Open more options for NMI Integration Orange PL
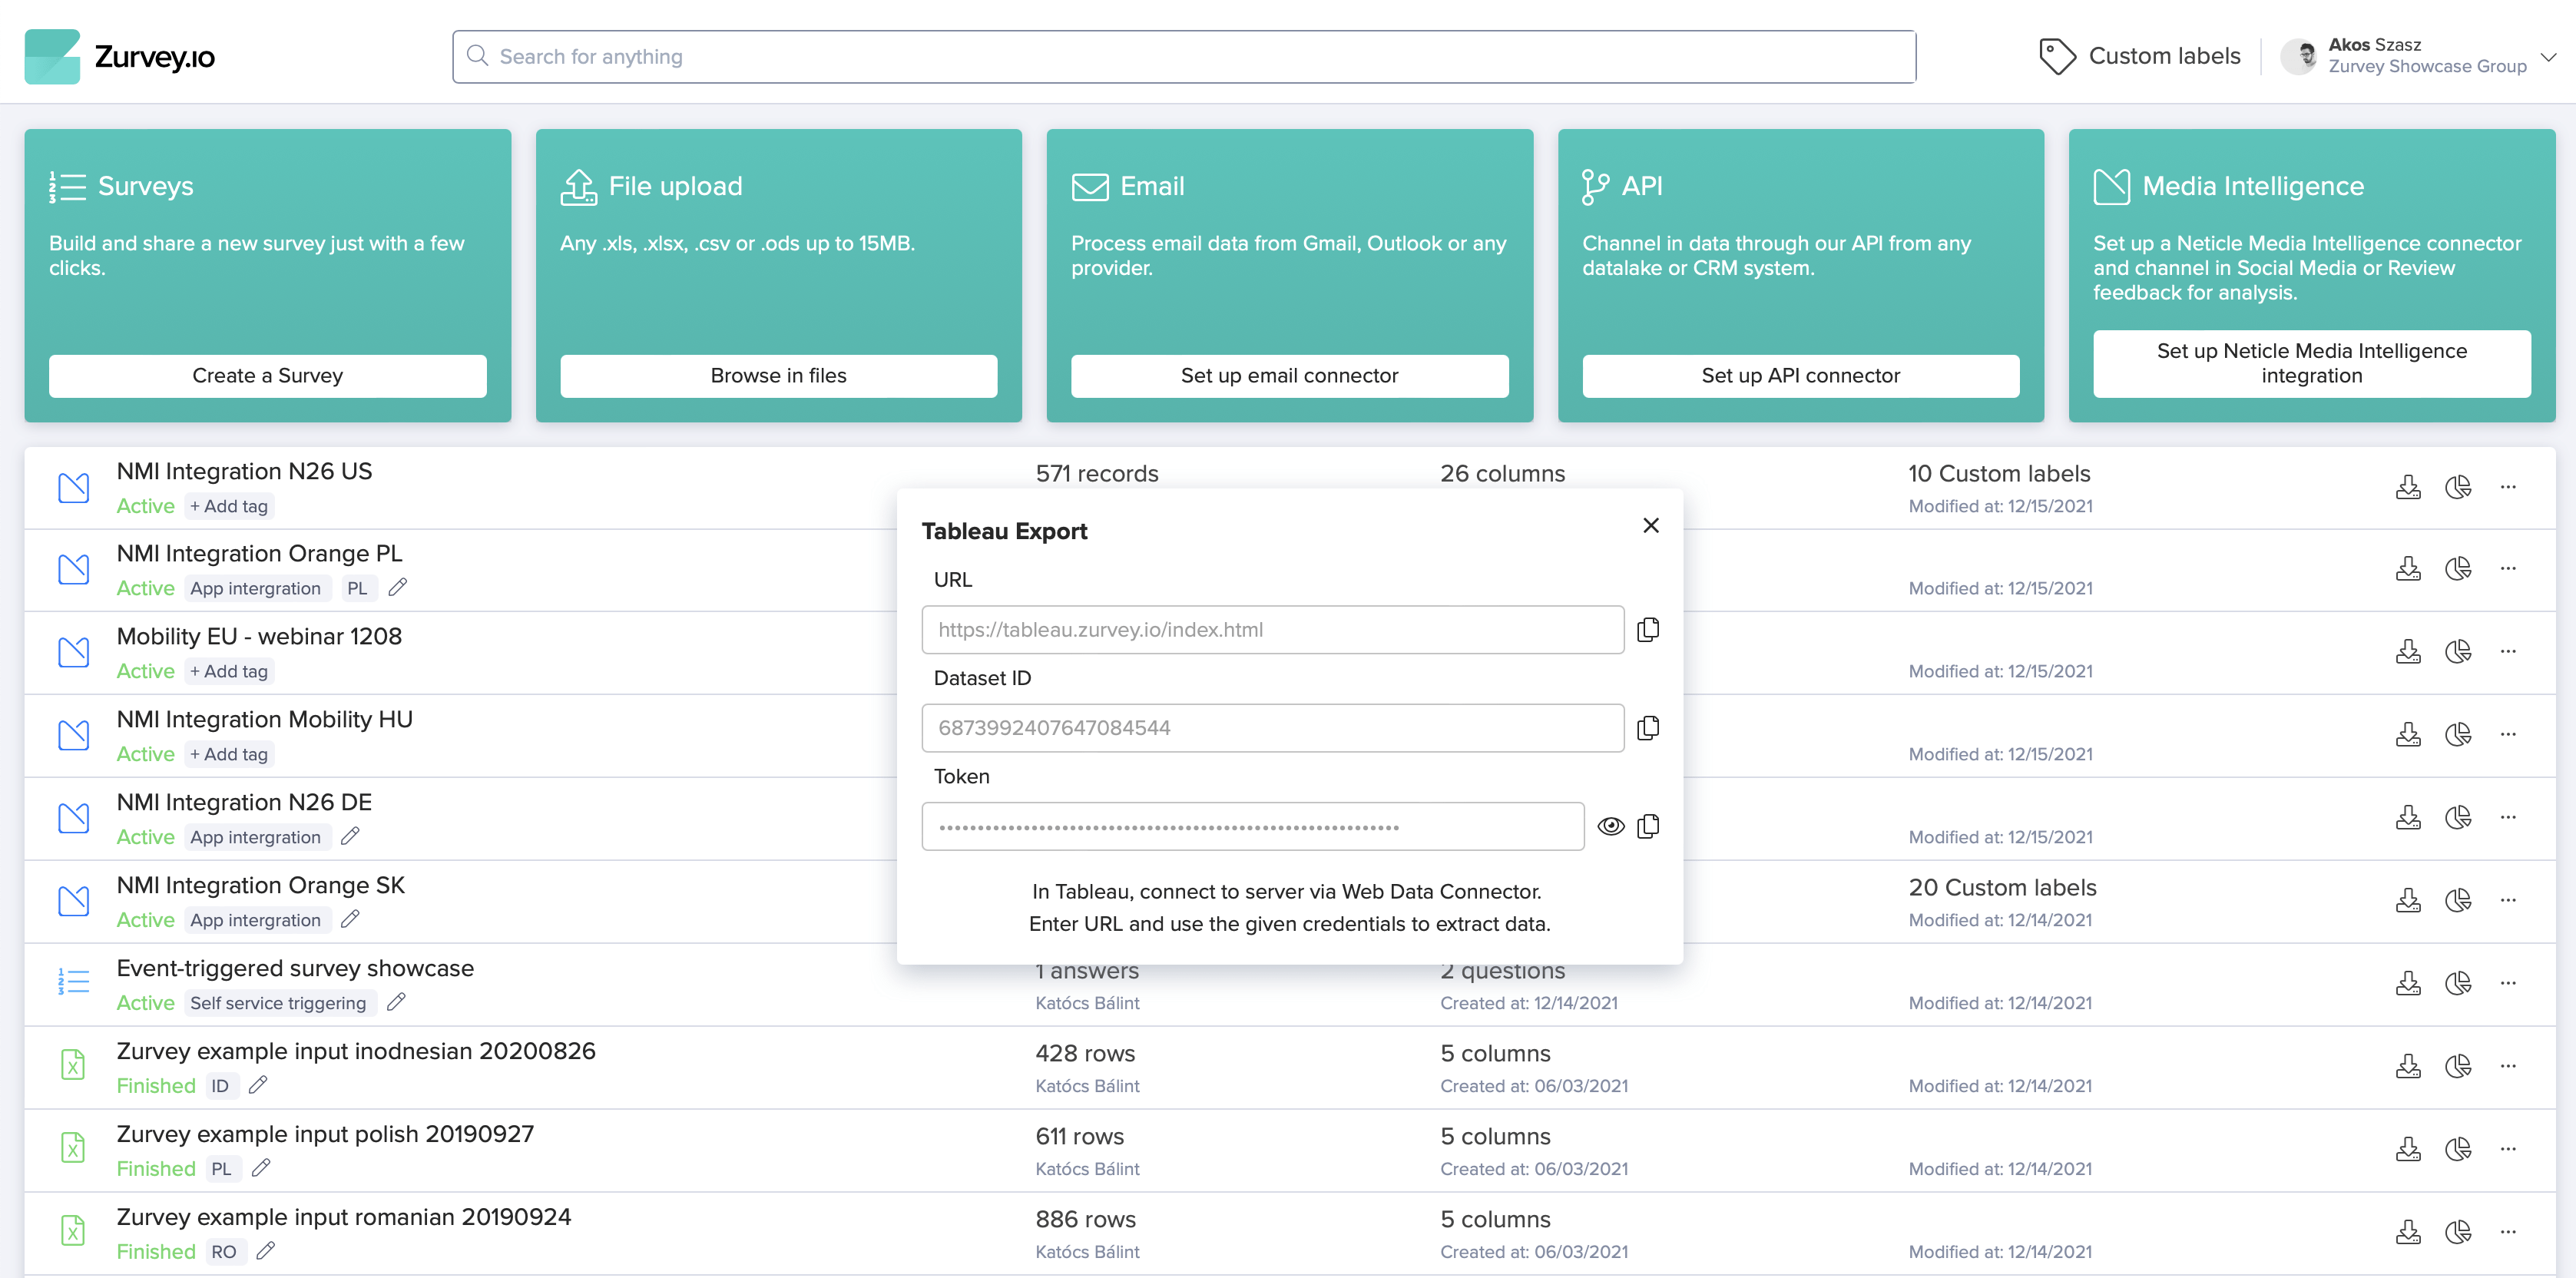 pyautogui.click(x=2508, y=568)
